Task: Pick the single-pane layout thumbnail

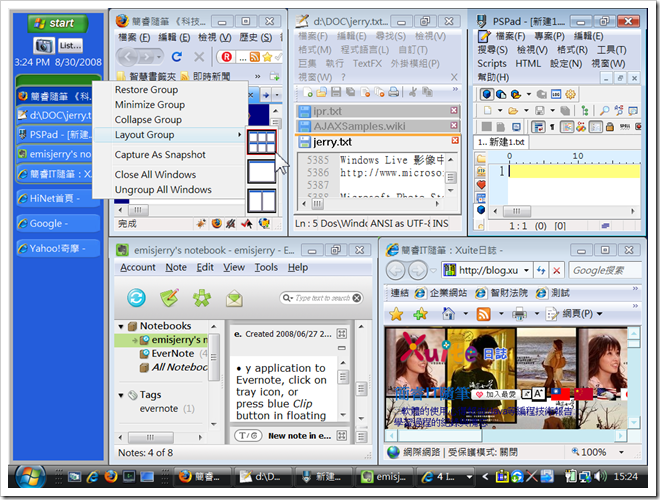Action: (x=261, y=172)
